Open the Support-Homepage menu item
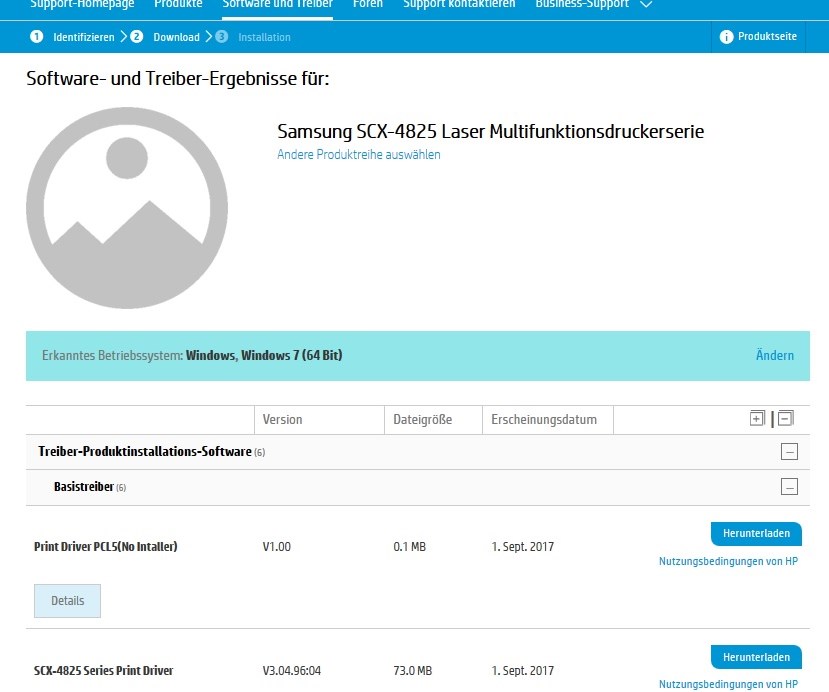This screenshot has height=692, width=829. coord(82,4)
